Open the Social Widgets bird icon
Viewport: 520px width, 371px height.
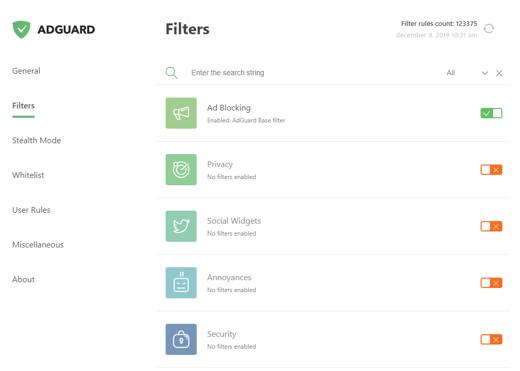[181, 226]
